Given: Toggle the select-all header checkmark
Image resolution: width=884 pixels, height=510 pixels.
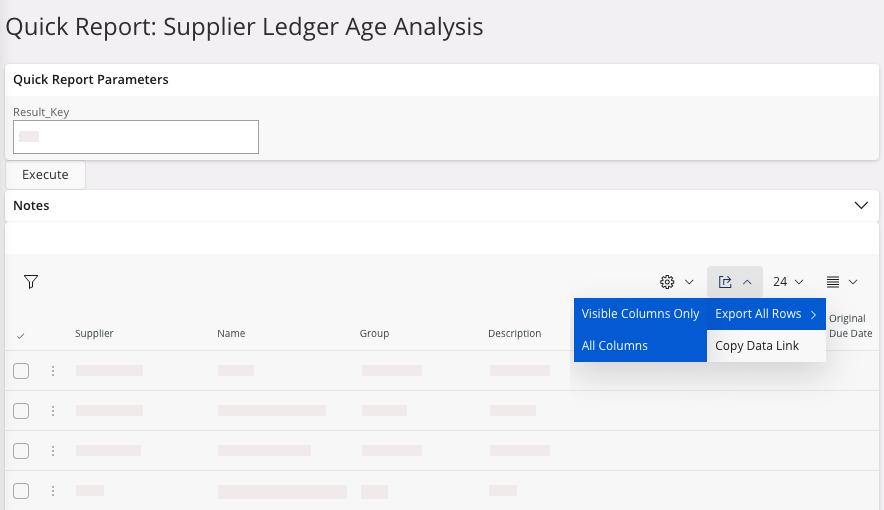Looking at the screenshot, I should tap(21, 335).
